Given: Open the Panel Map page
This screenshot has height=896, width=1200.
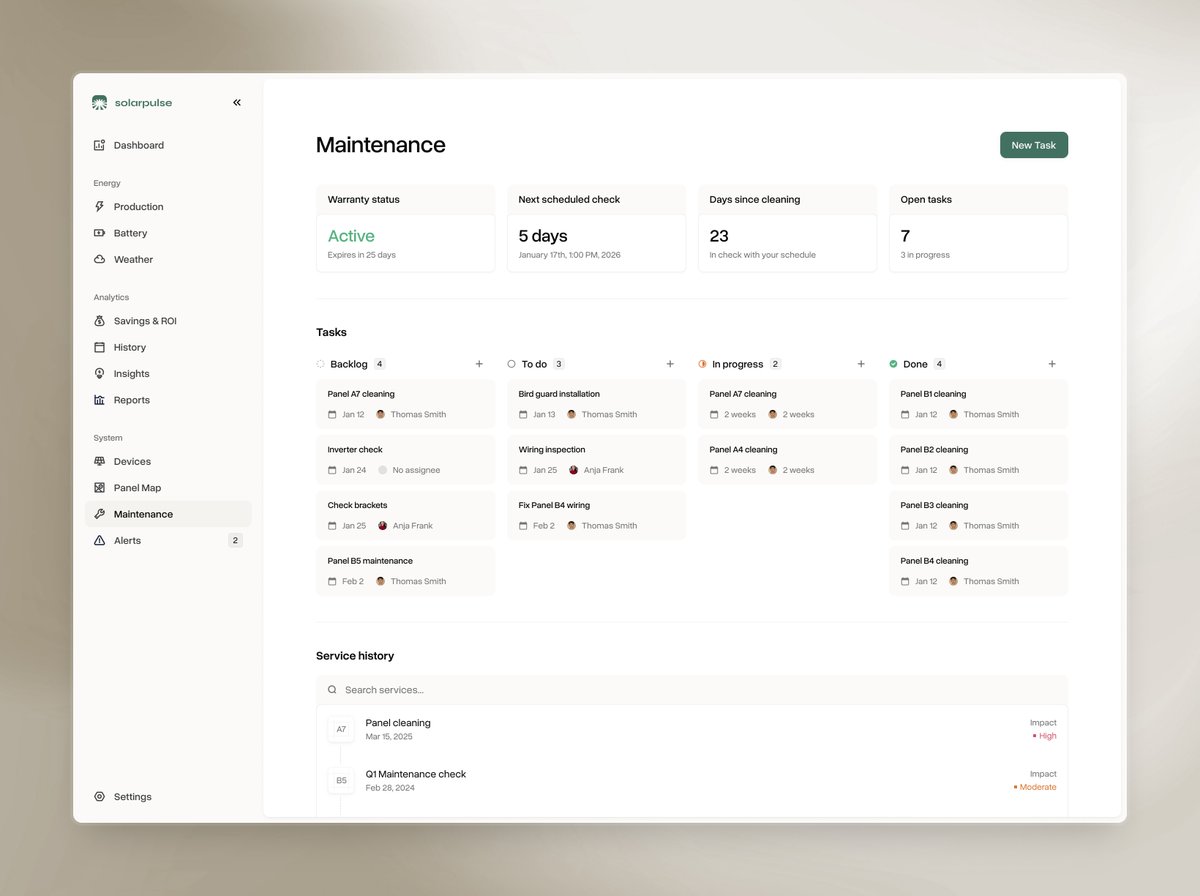Looking at the screenshot, I should [x=168, y=488].
